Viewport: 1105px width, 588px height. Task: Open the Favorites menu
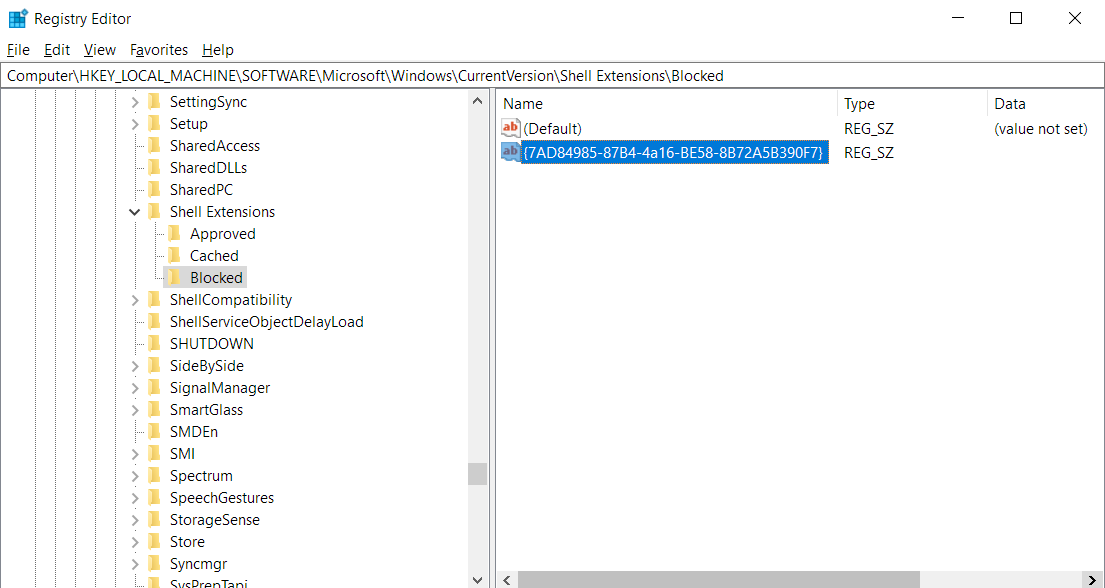click(158, 49)
